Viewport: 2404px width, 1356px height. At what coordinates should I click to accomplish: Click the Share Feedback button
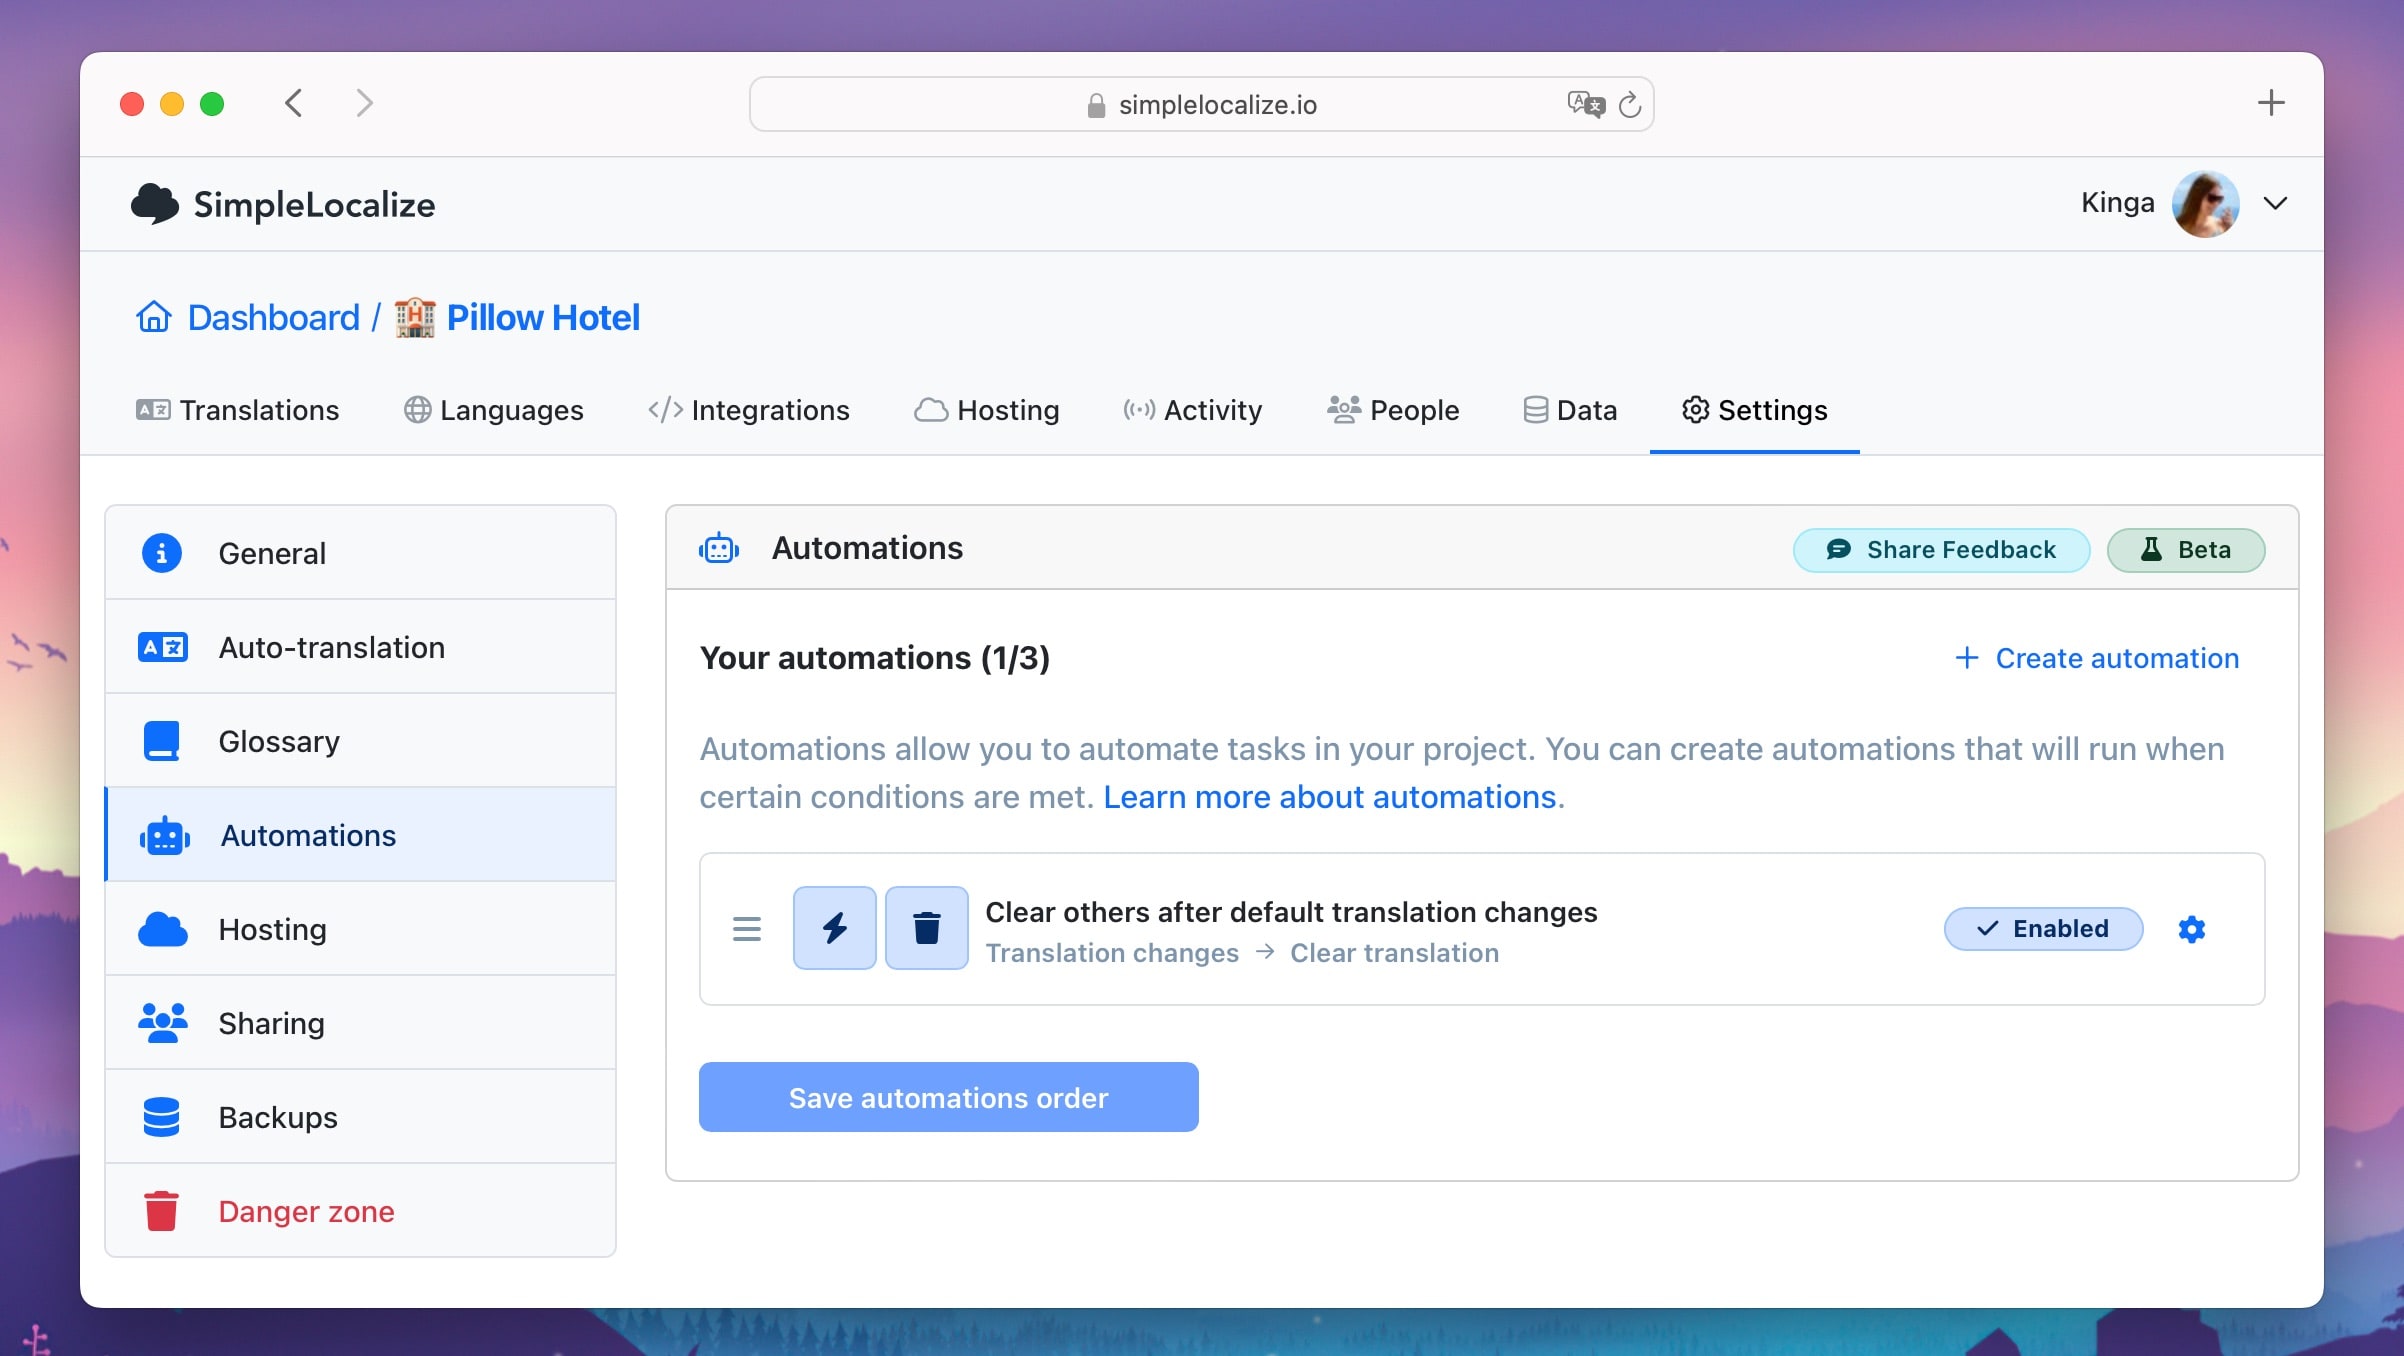tap(1941, 550)
